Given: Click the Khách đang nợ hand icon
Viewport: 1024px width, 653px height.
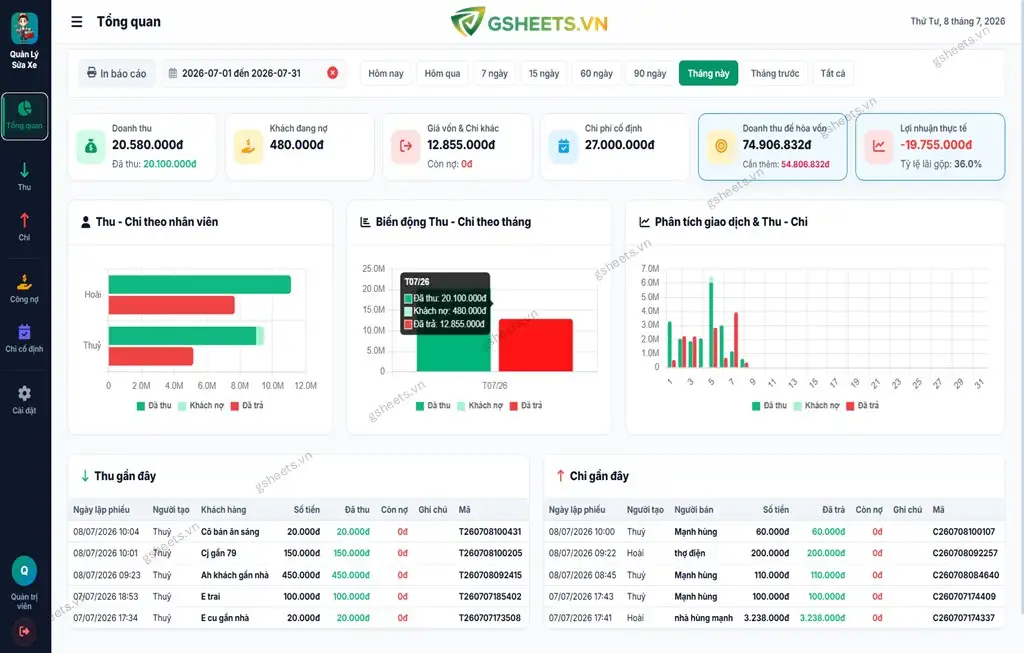Looking at the screenshot, I should [x=248, y=146].
